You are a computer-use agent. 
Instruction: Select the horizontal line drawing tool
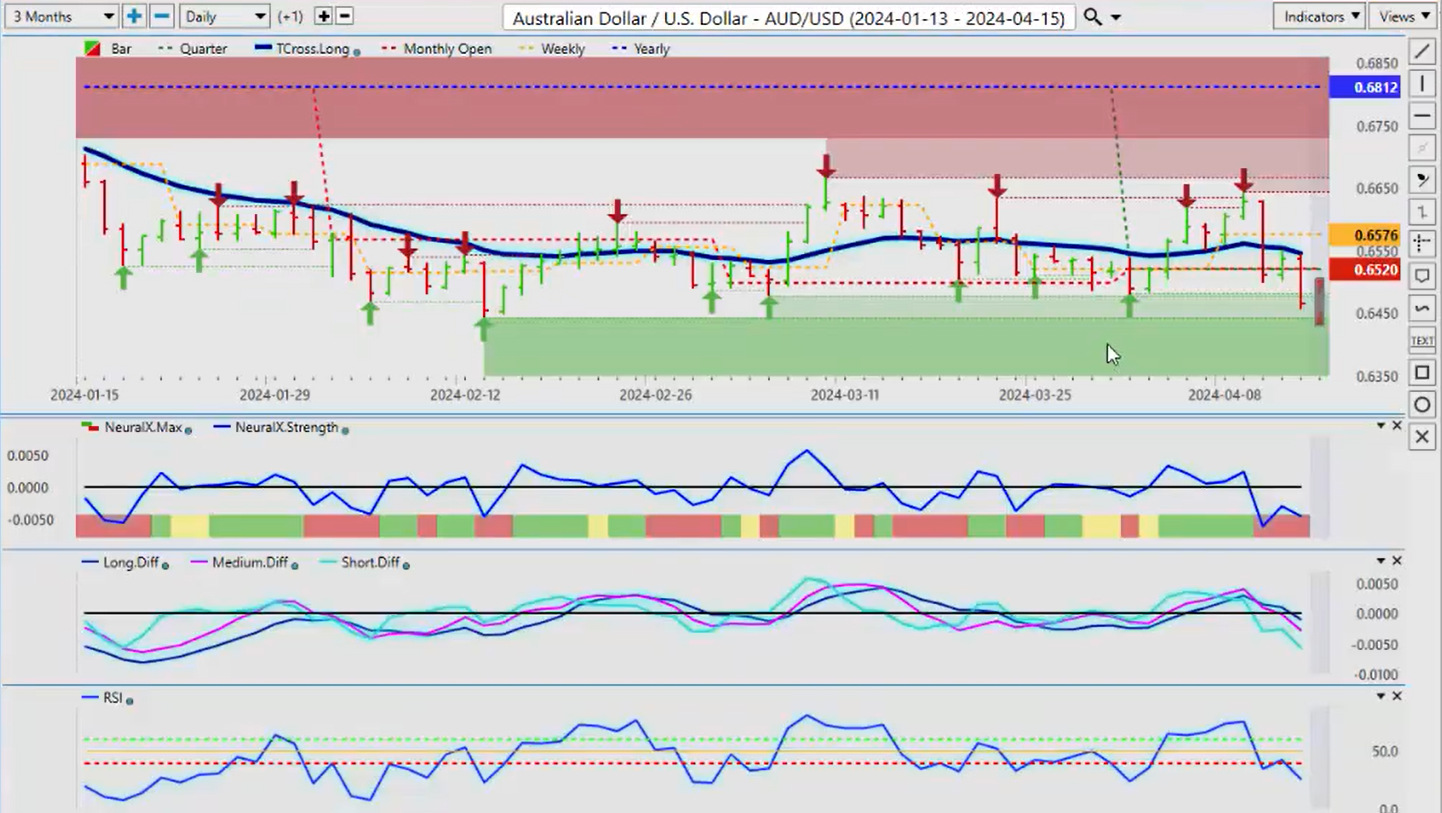coord(1421,116)
